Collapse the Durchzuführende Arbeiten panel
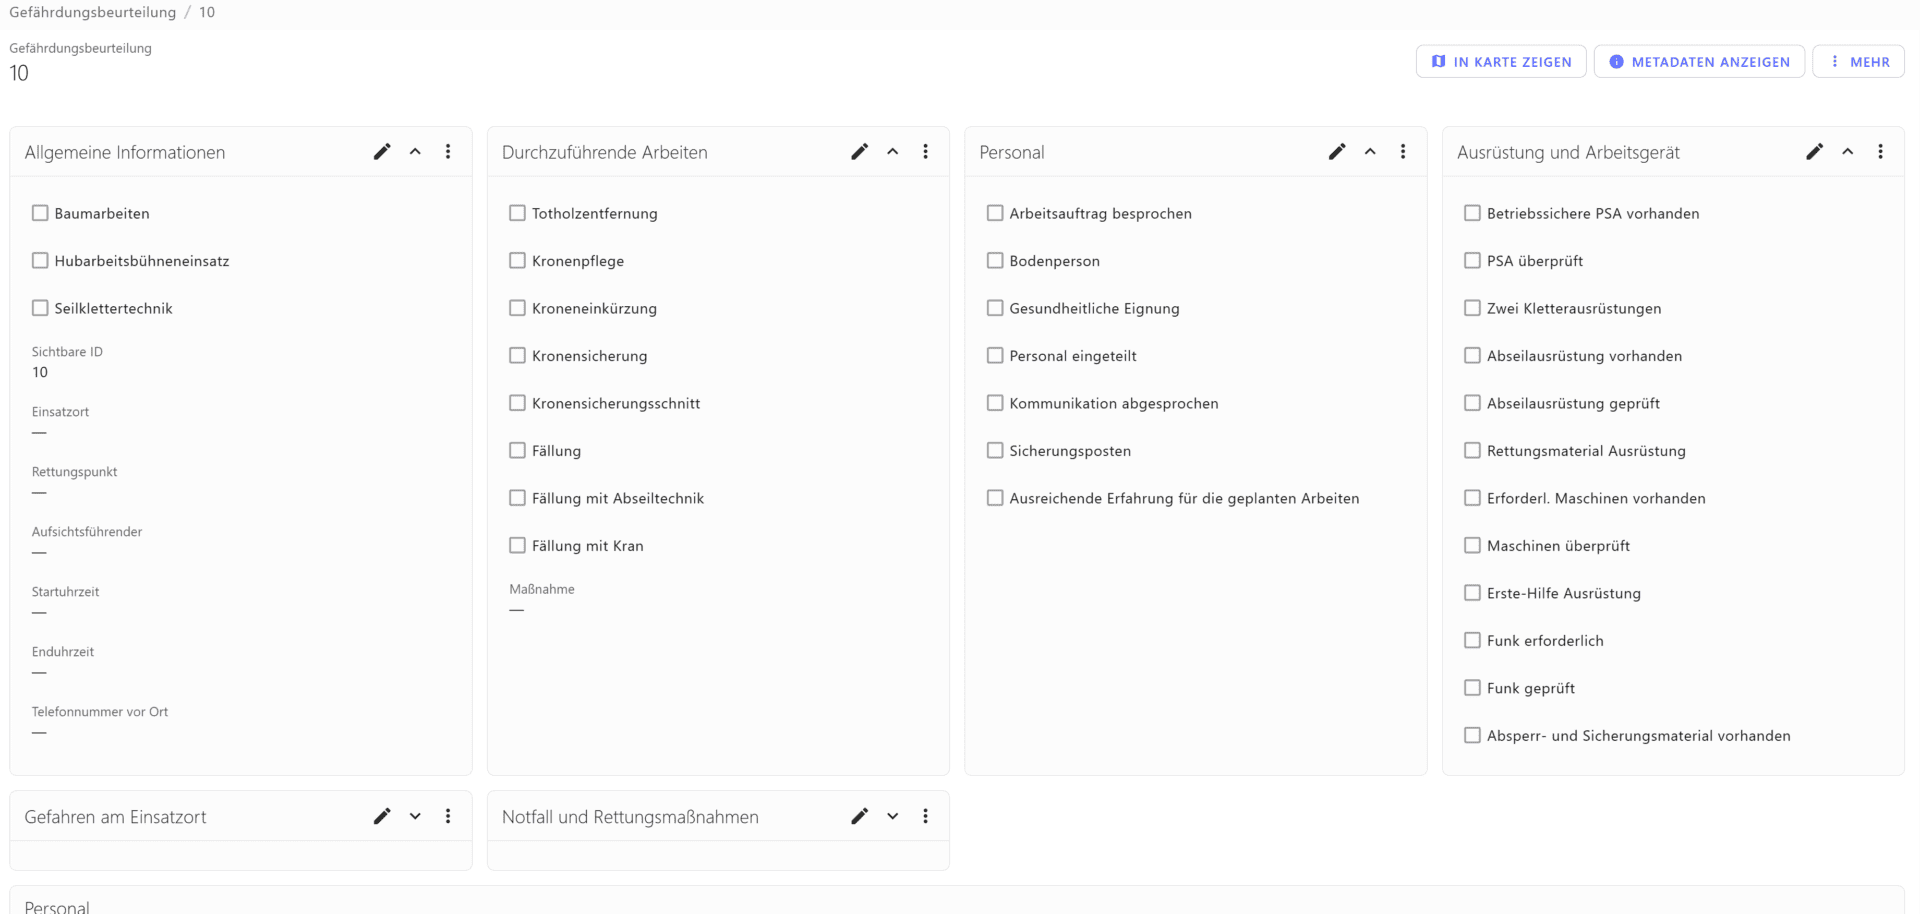 [892, 152]
